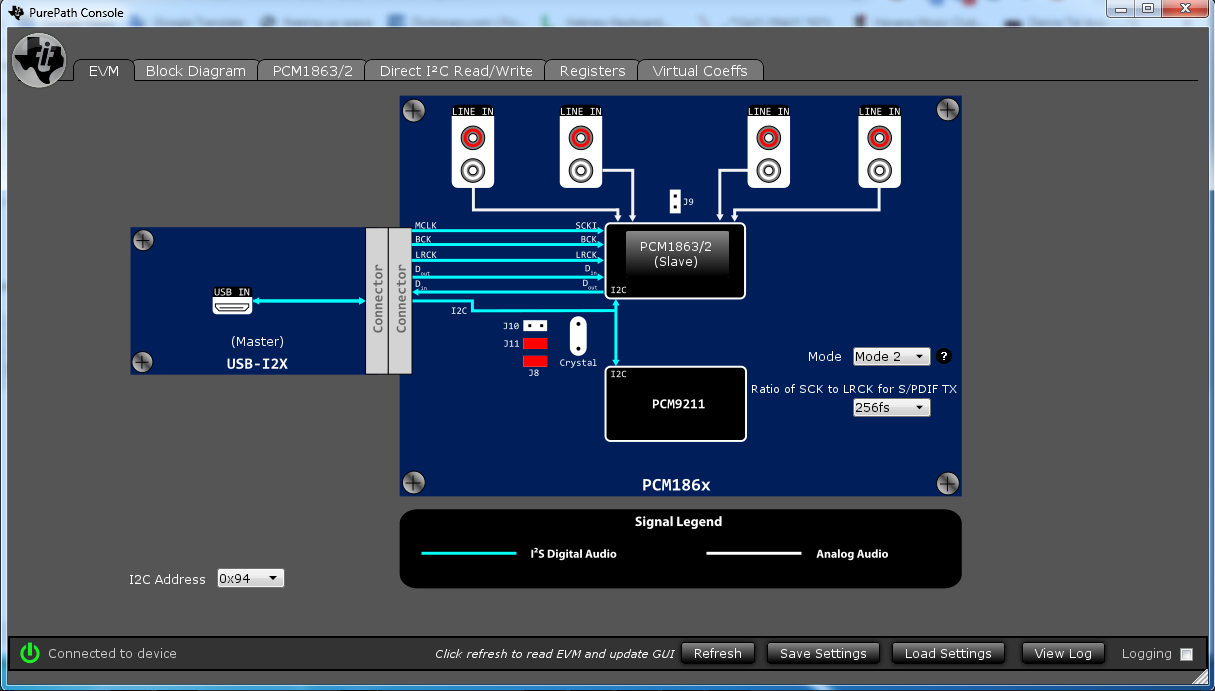Click the Mode help question mark icon
The width and height of the screenshot is (1215, 691).
943,356
